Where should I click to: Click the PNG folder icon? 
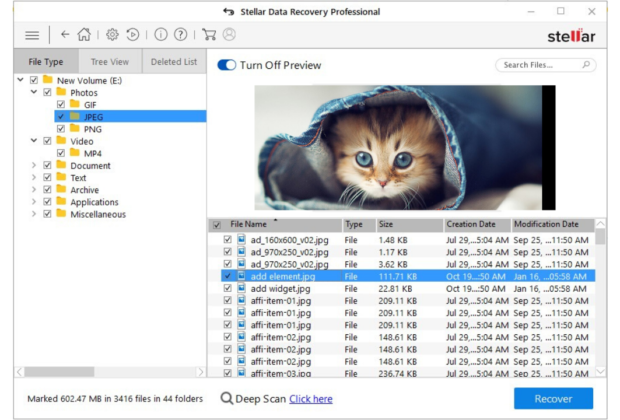(x=75, y=128)
